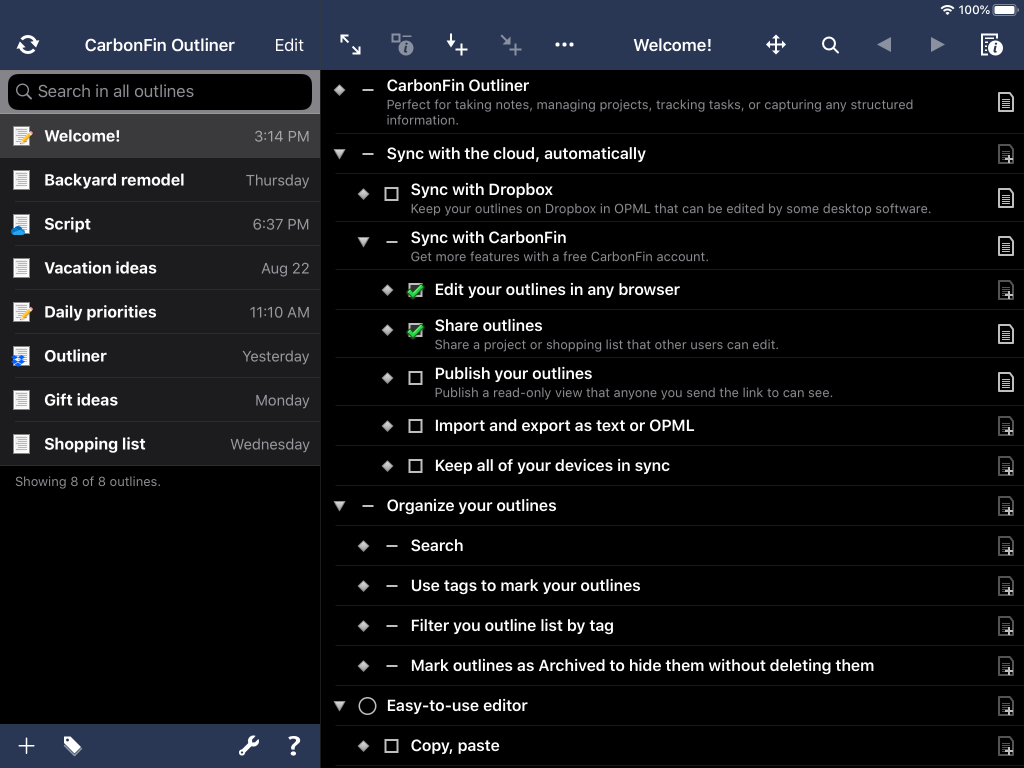
Task: Open the Outliner outline entry
Action: pyautogui.click(x=160, y=356)
